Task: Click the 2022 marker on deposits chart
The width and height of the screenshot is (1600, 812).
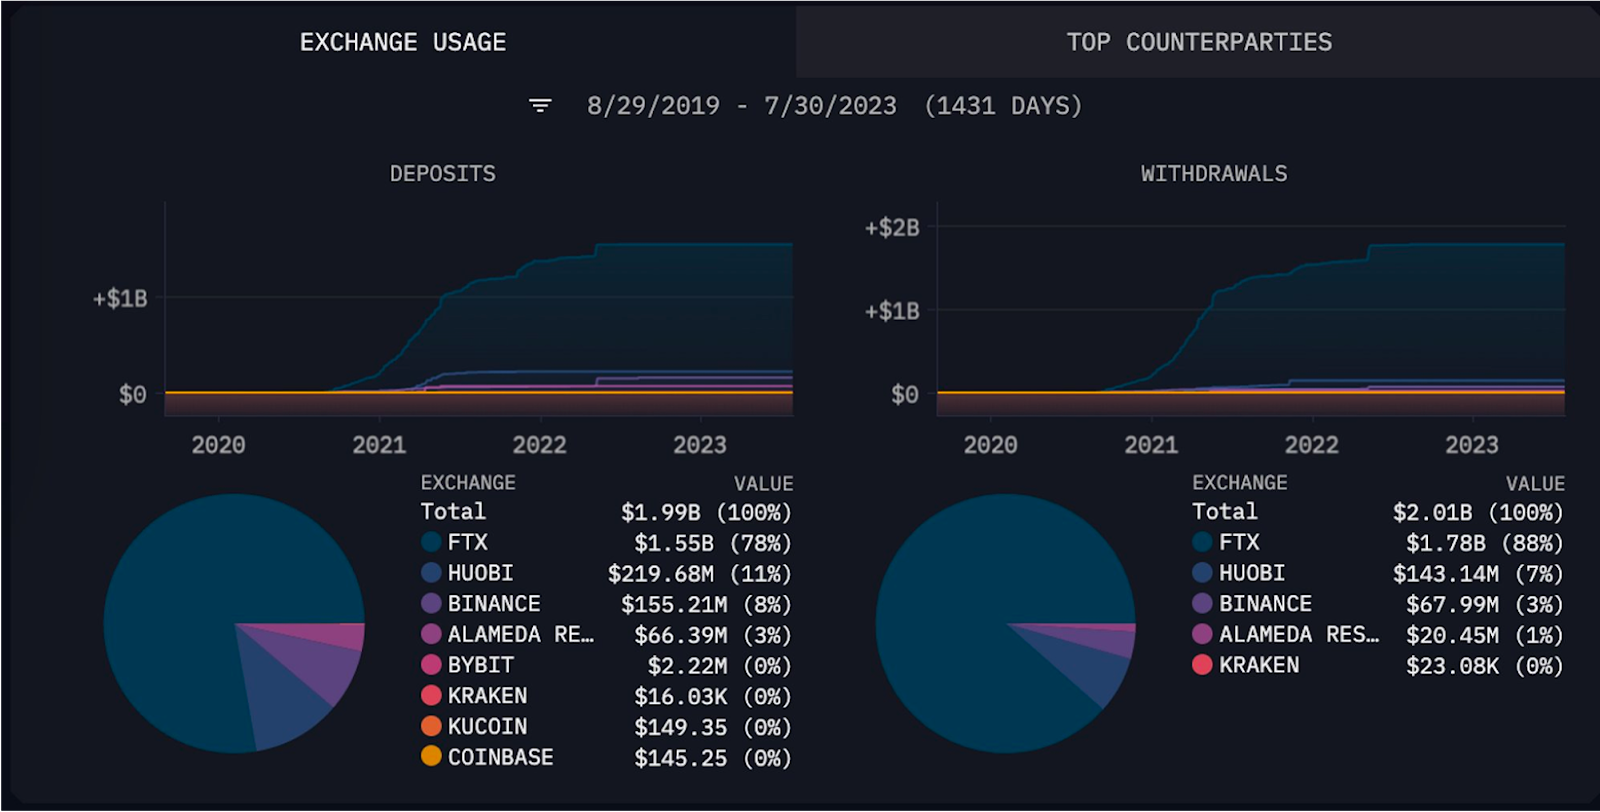Action: point(540,444)
